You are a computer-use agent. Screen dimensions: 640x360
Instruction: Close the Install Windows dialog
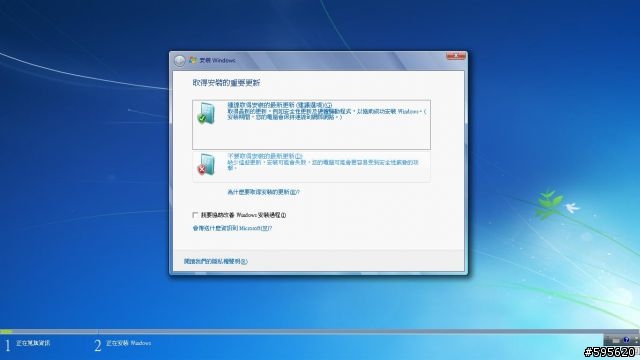coord(456,56)
